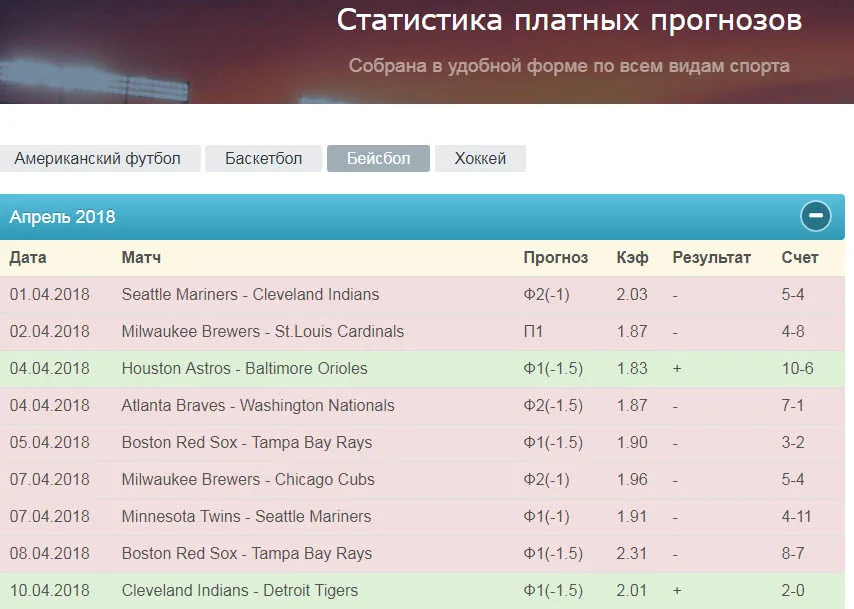The width and height of the screenshot is (854, 609).
Task: Select Seattle Mariners - Cleveland Indians match
Action: (x=251, y=294)
